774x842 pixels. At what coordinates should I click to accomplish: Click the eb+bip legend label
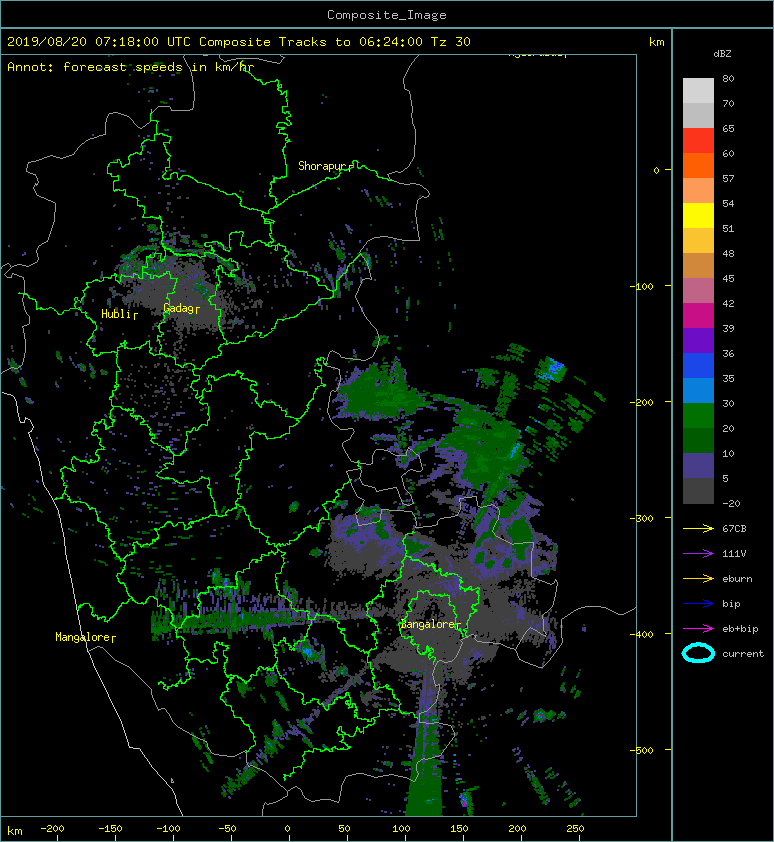[740, 629]
